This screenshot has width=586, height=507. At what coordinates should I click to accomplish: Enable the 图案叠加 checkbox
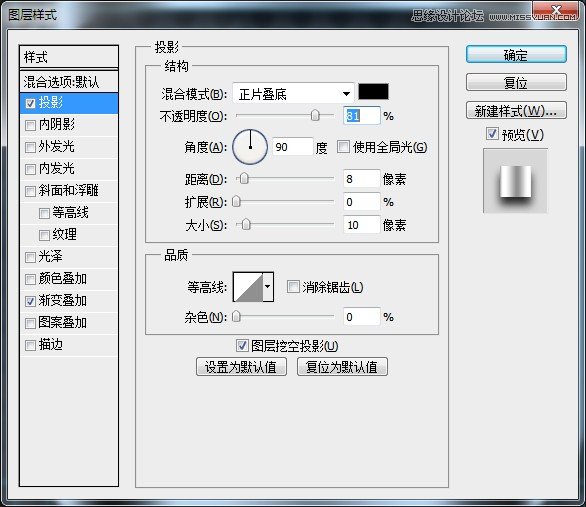(30, 323)
